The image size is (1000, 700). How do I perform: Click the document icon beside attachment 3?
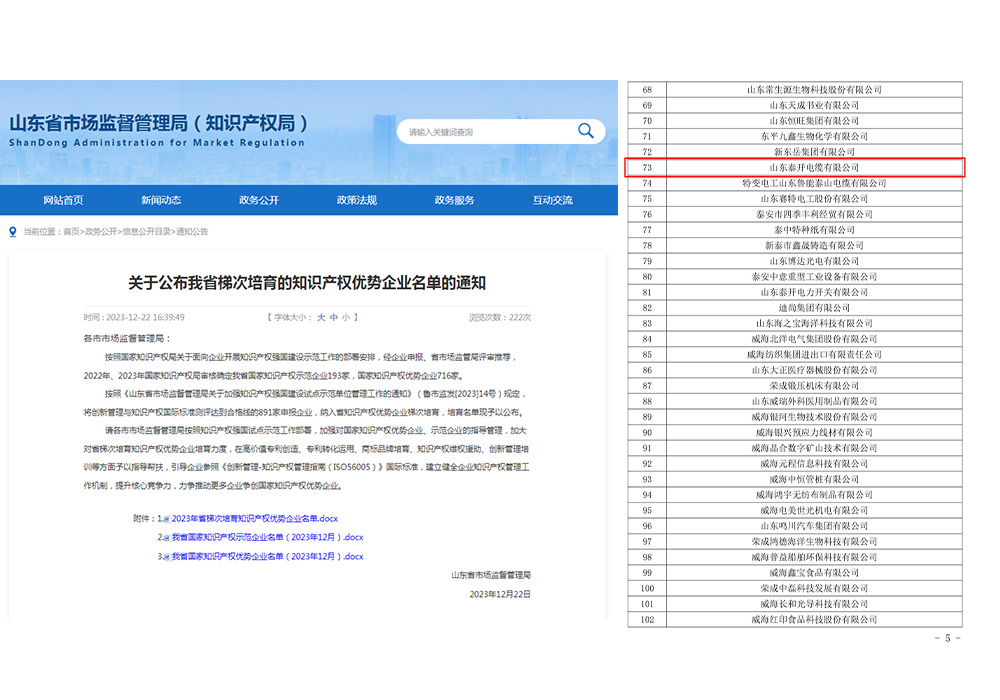[x=168, y=557]
